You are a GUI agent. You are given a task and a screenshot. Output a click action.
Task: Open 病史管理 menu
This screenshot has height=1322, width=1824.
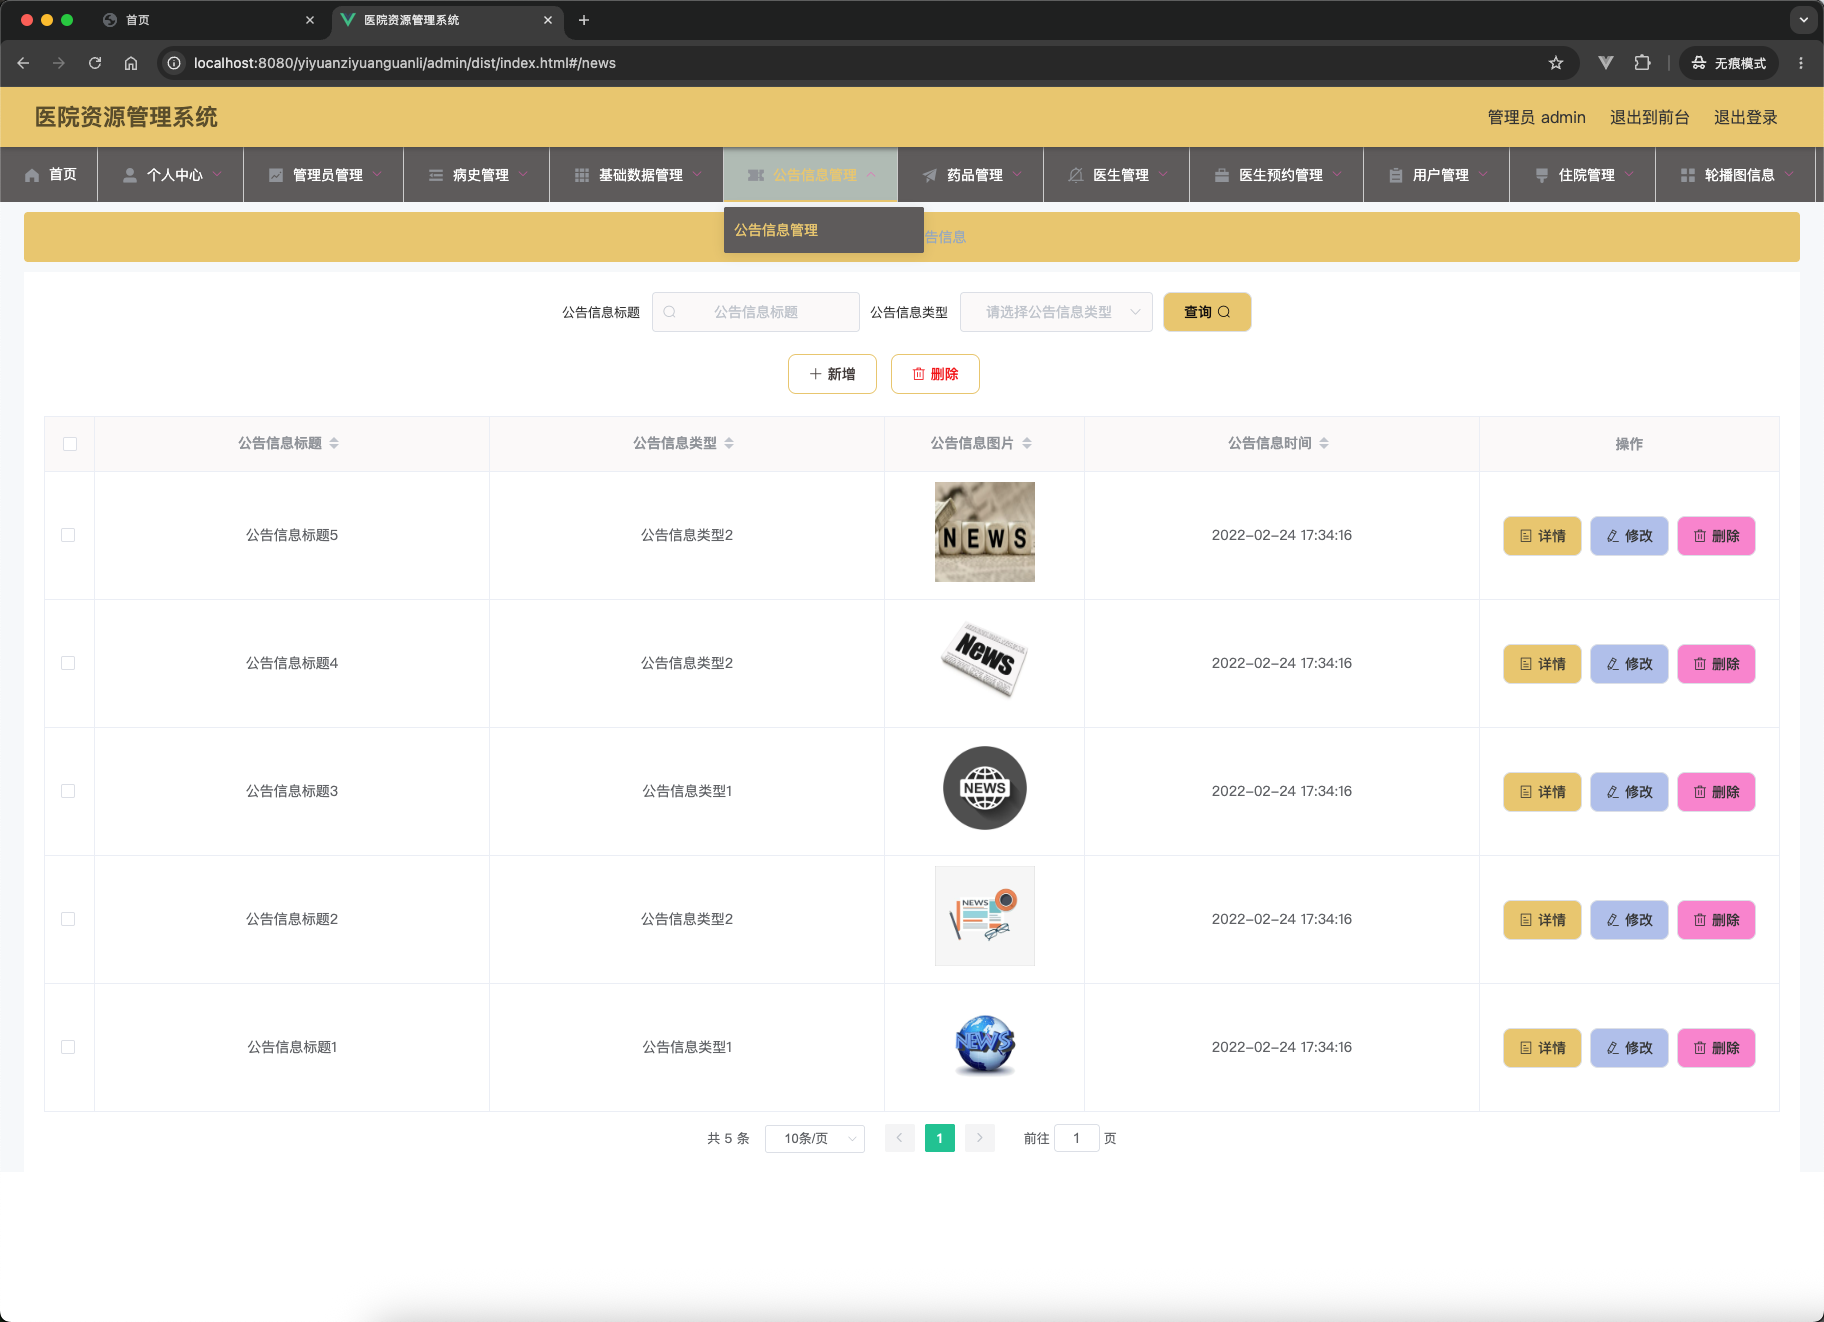click(x=477, y=175)
